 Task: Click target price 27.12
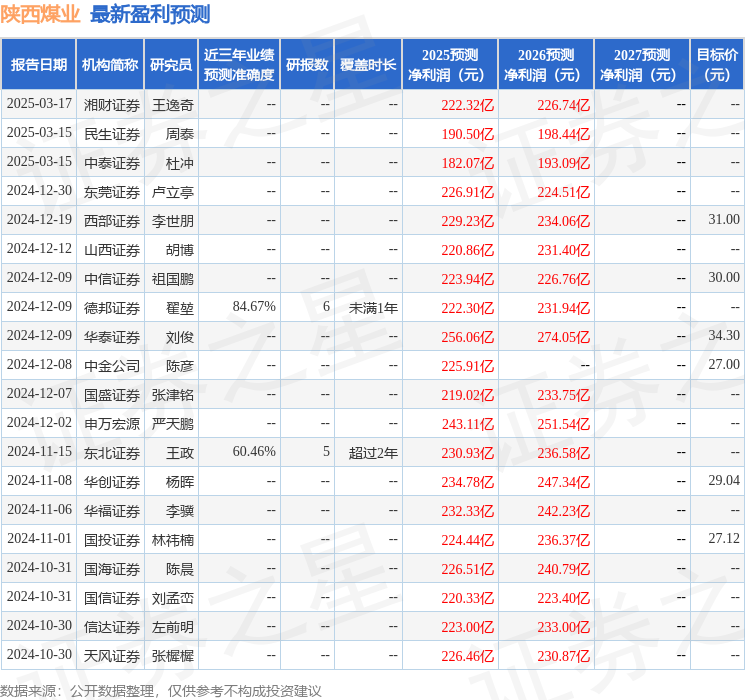click(724, 538)
